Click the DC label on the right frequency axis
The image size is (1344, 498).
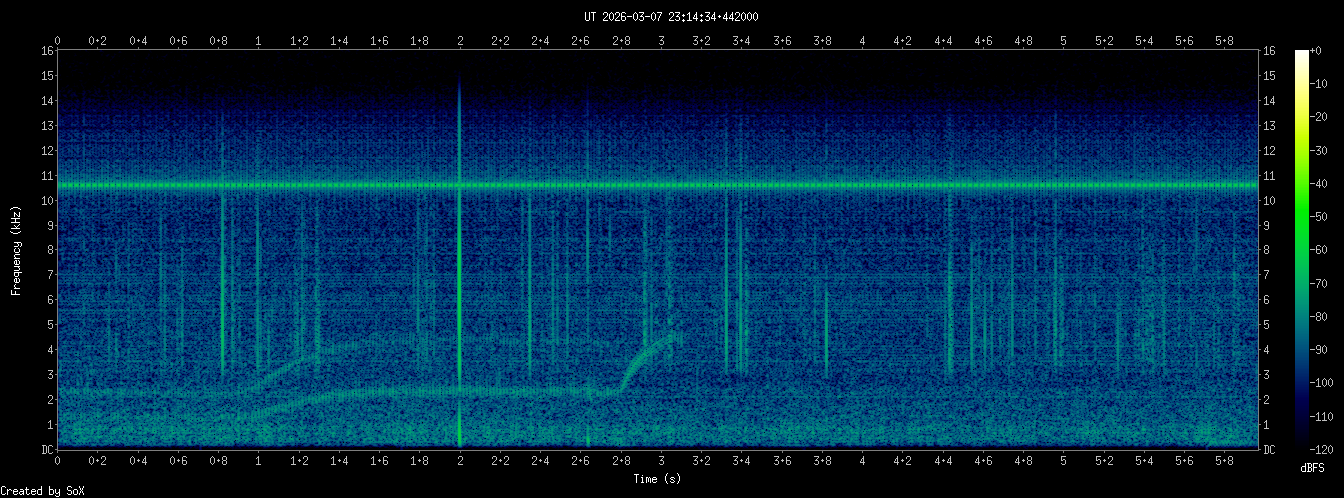pos(1270,449)
